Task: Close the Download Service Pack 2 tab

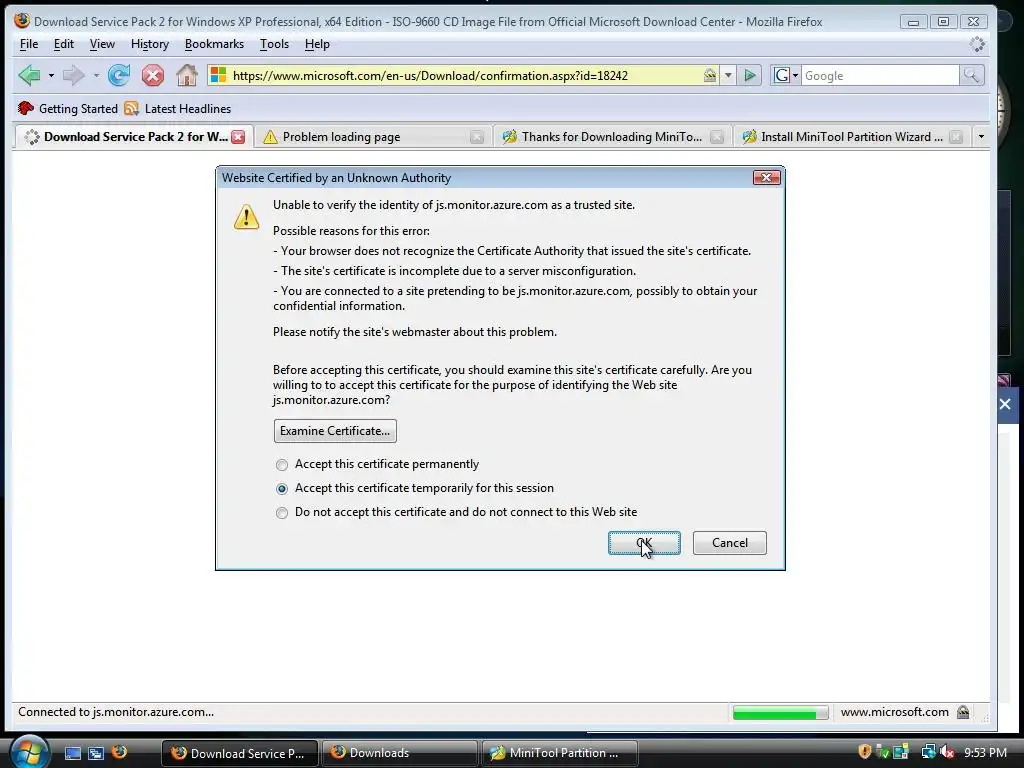Action: tap(238, 136)
